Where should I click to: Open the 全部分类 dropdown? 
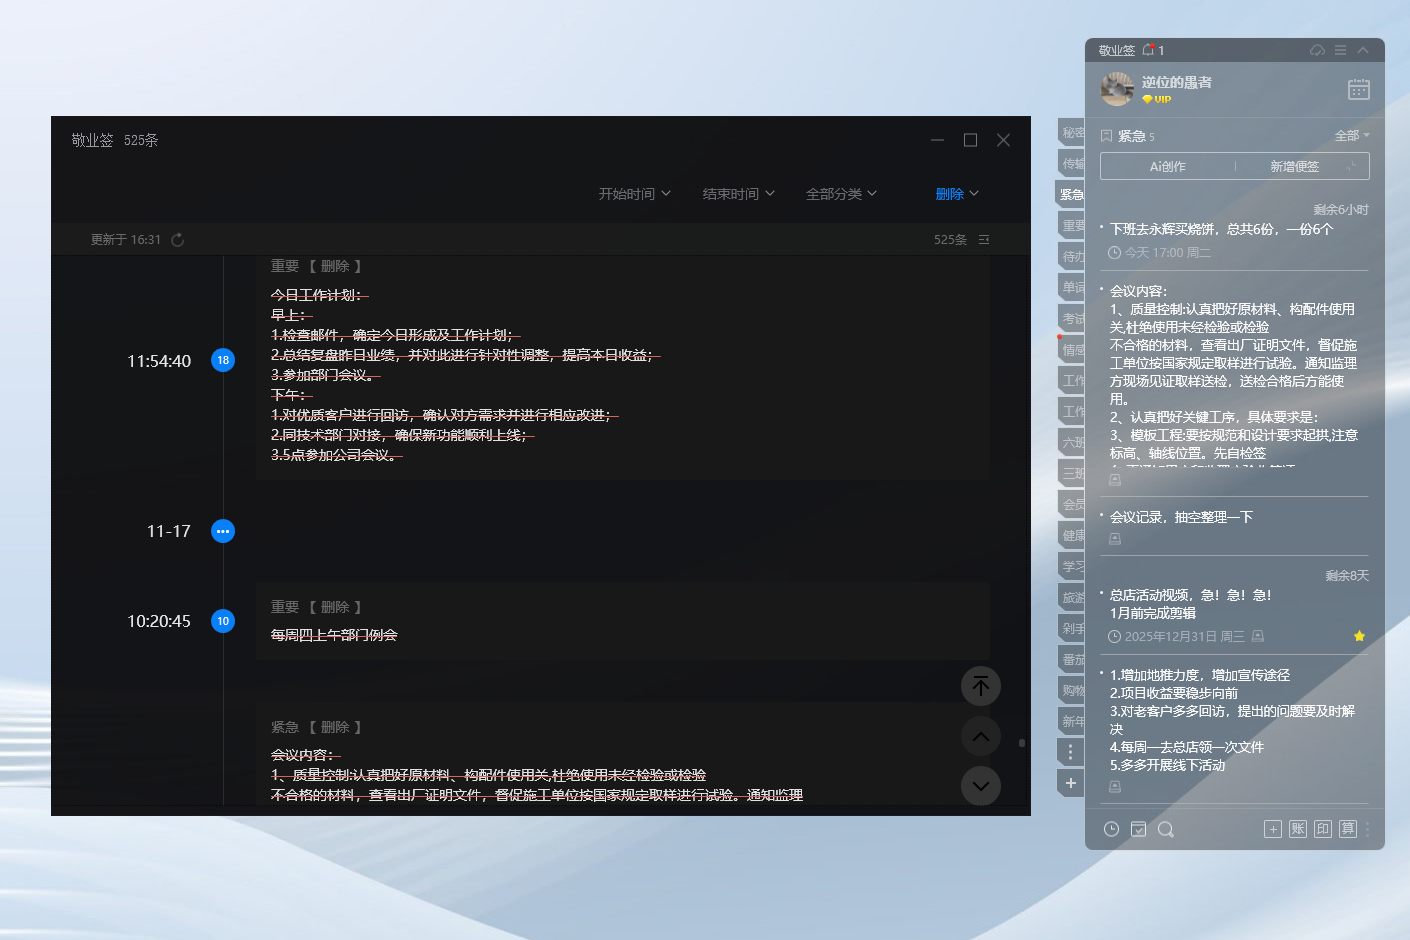pyautogui.click(x=841, y=193)
